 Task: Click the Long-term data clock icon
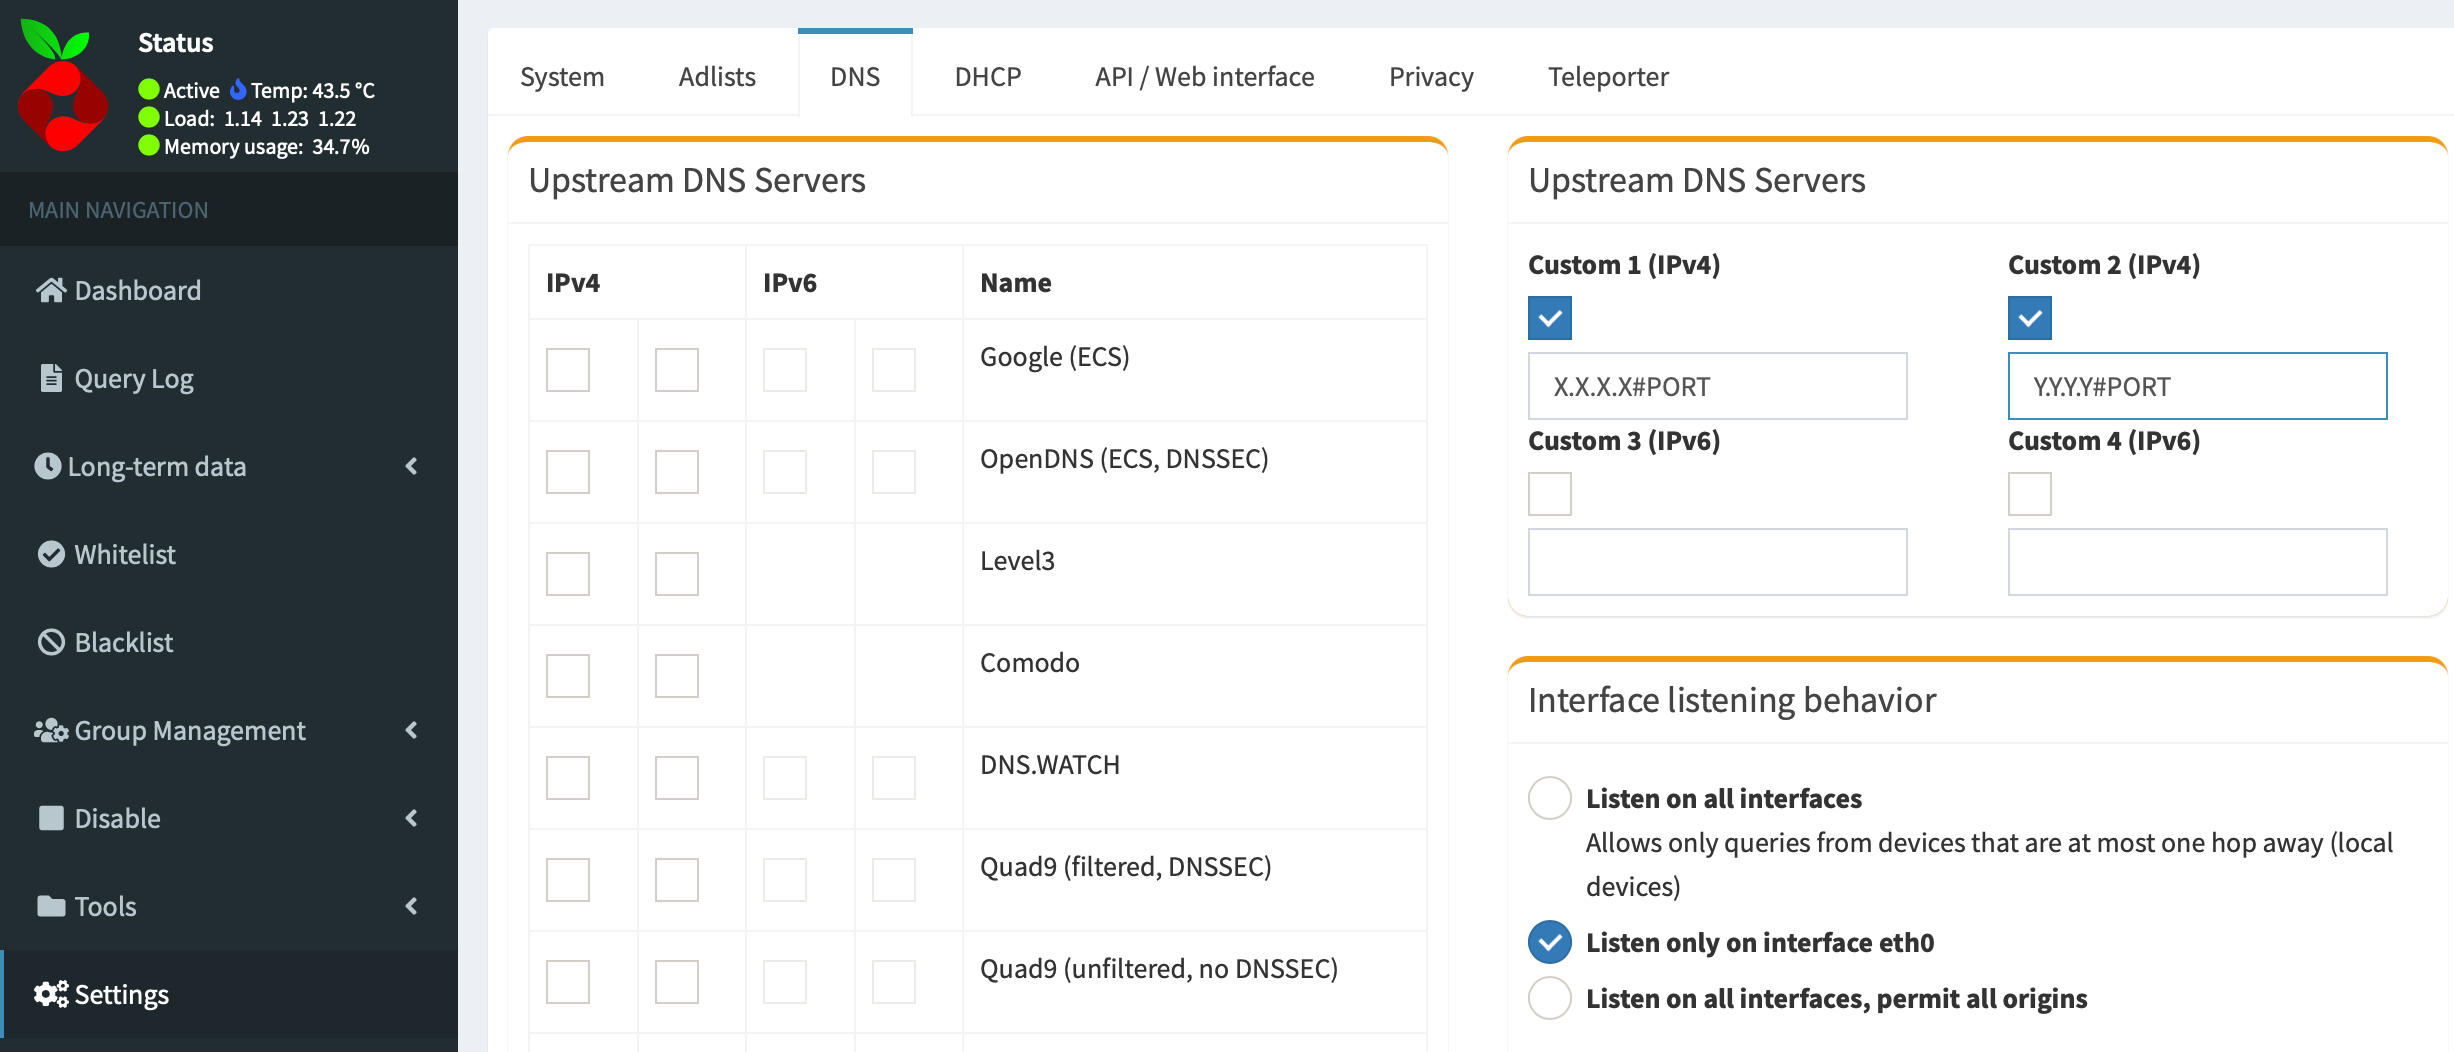click(x=48, y=466)
